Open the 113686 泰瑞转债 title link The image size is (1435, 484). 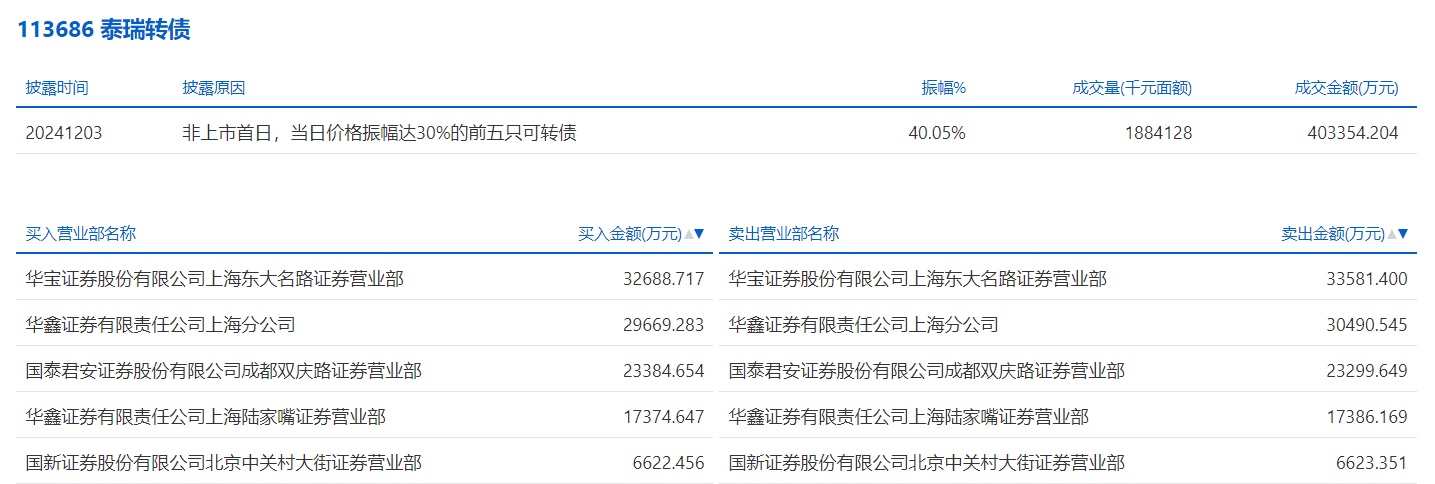(104, 30)
